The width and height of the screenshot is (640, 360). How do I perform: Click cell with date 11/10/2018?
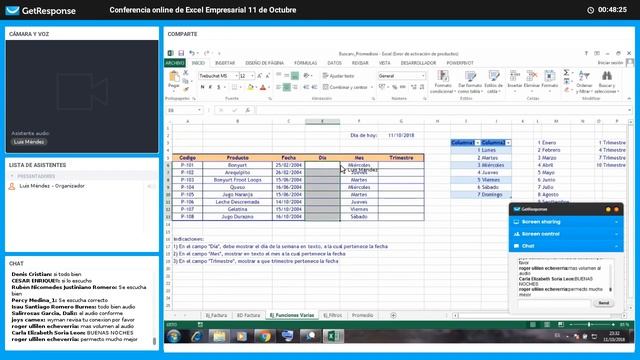pyautogui.click(x=401, y=135)
